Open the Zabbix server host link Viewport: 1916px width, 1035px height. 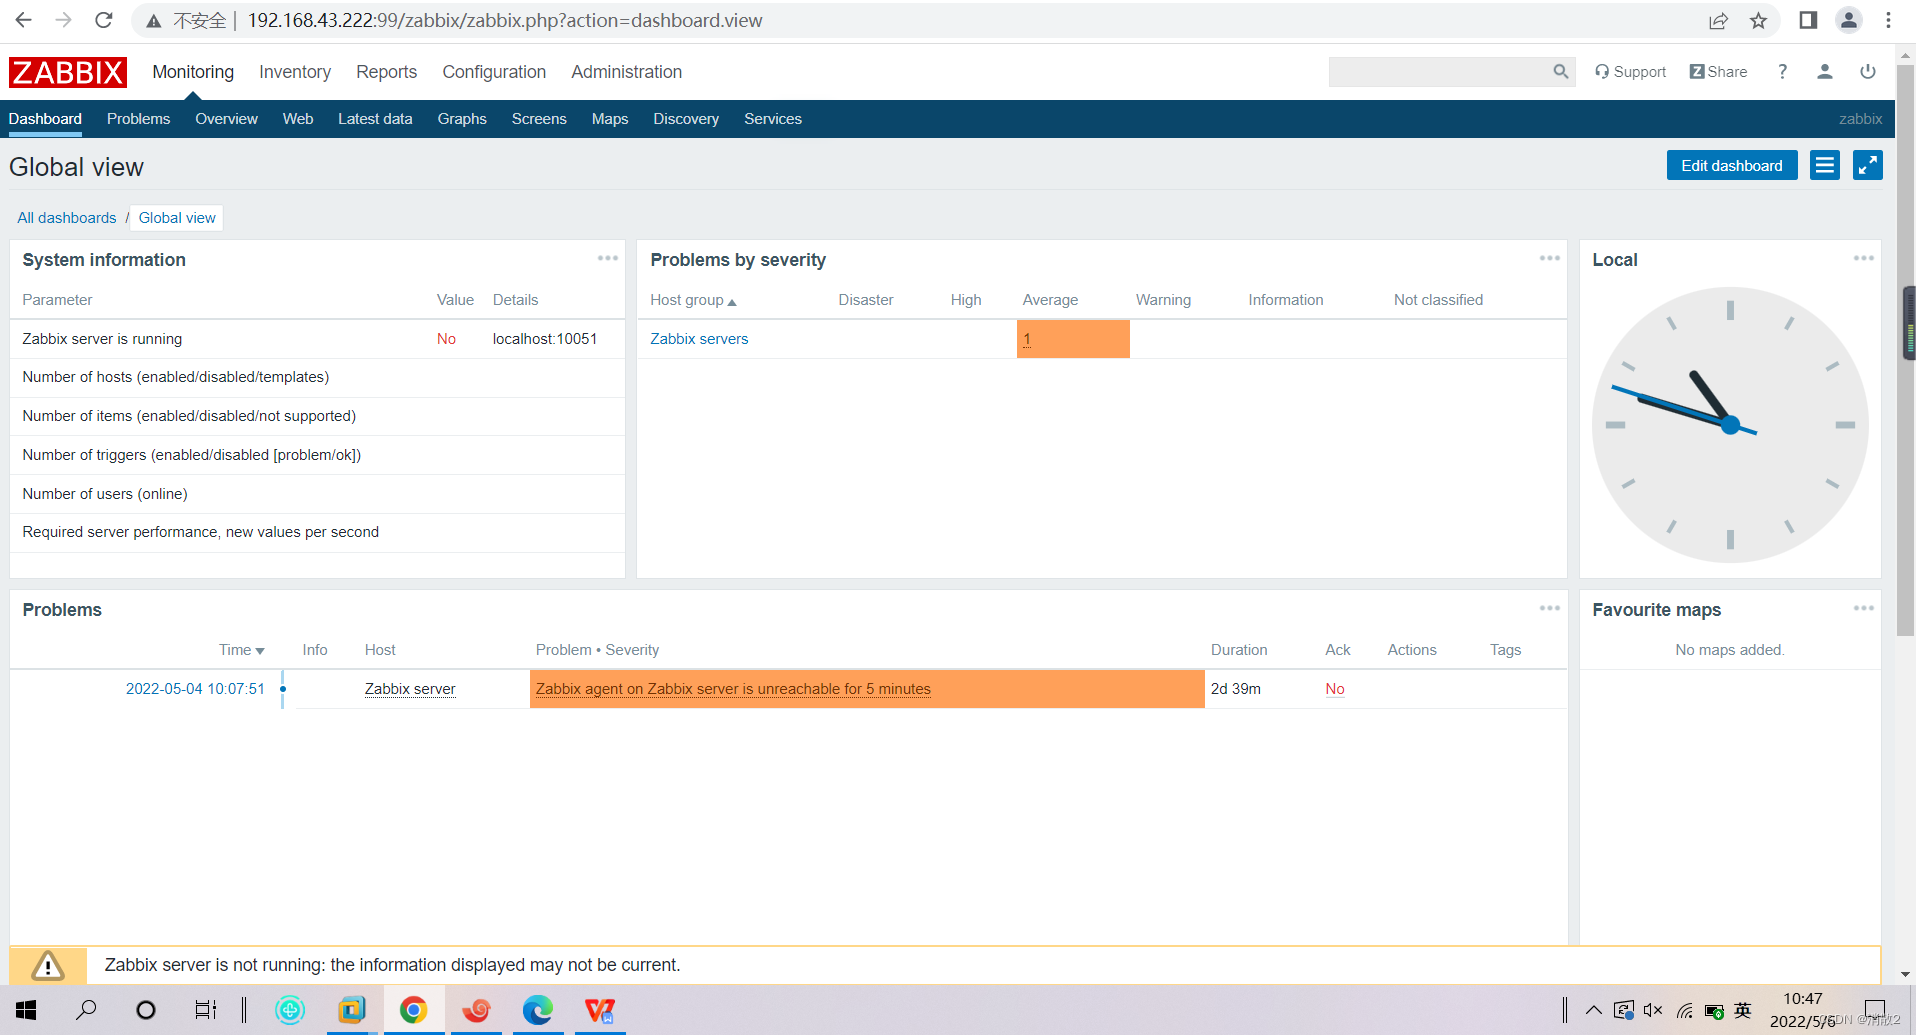409,689
